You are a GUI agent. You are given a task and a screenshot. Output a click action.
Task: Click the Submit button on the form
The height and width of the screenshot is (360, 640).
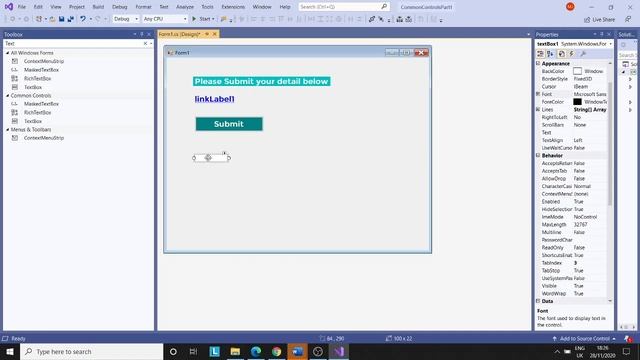click(229, 124)
